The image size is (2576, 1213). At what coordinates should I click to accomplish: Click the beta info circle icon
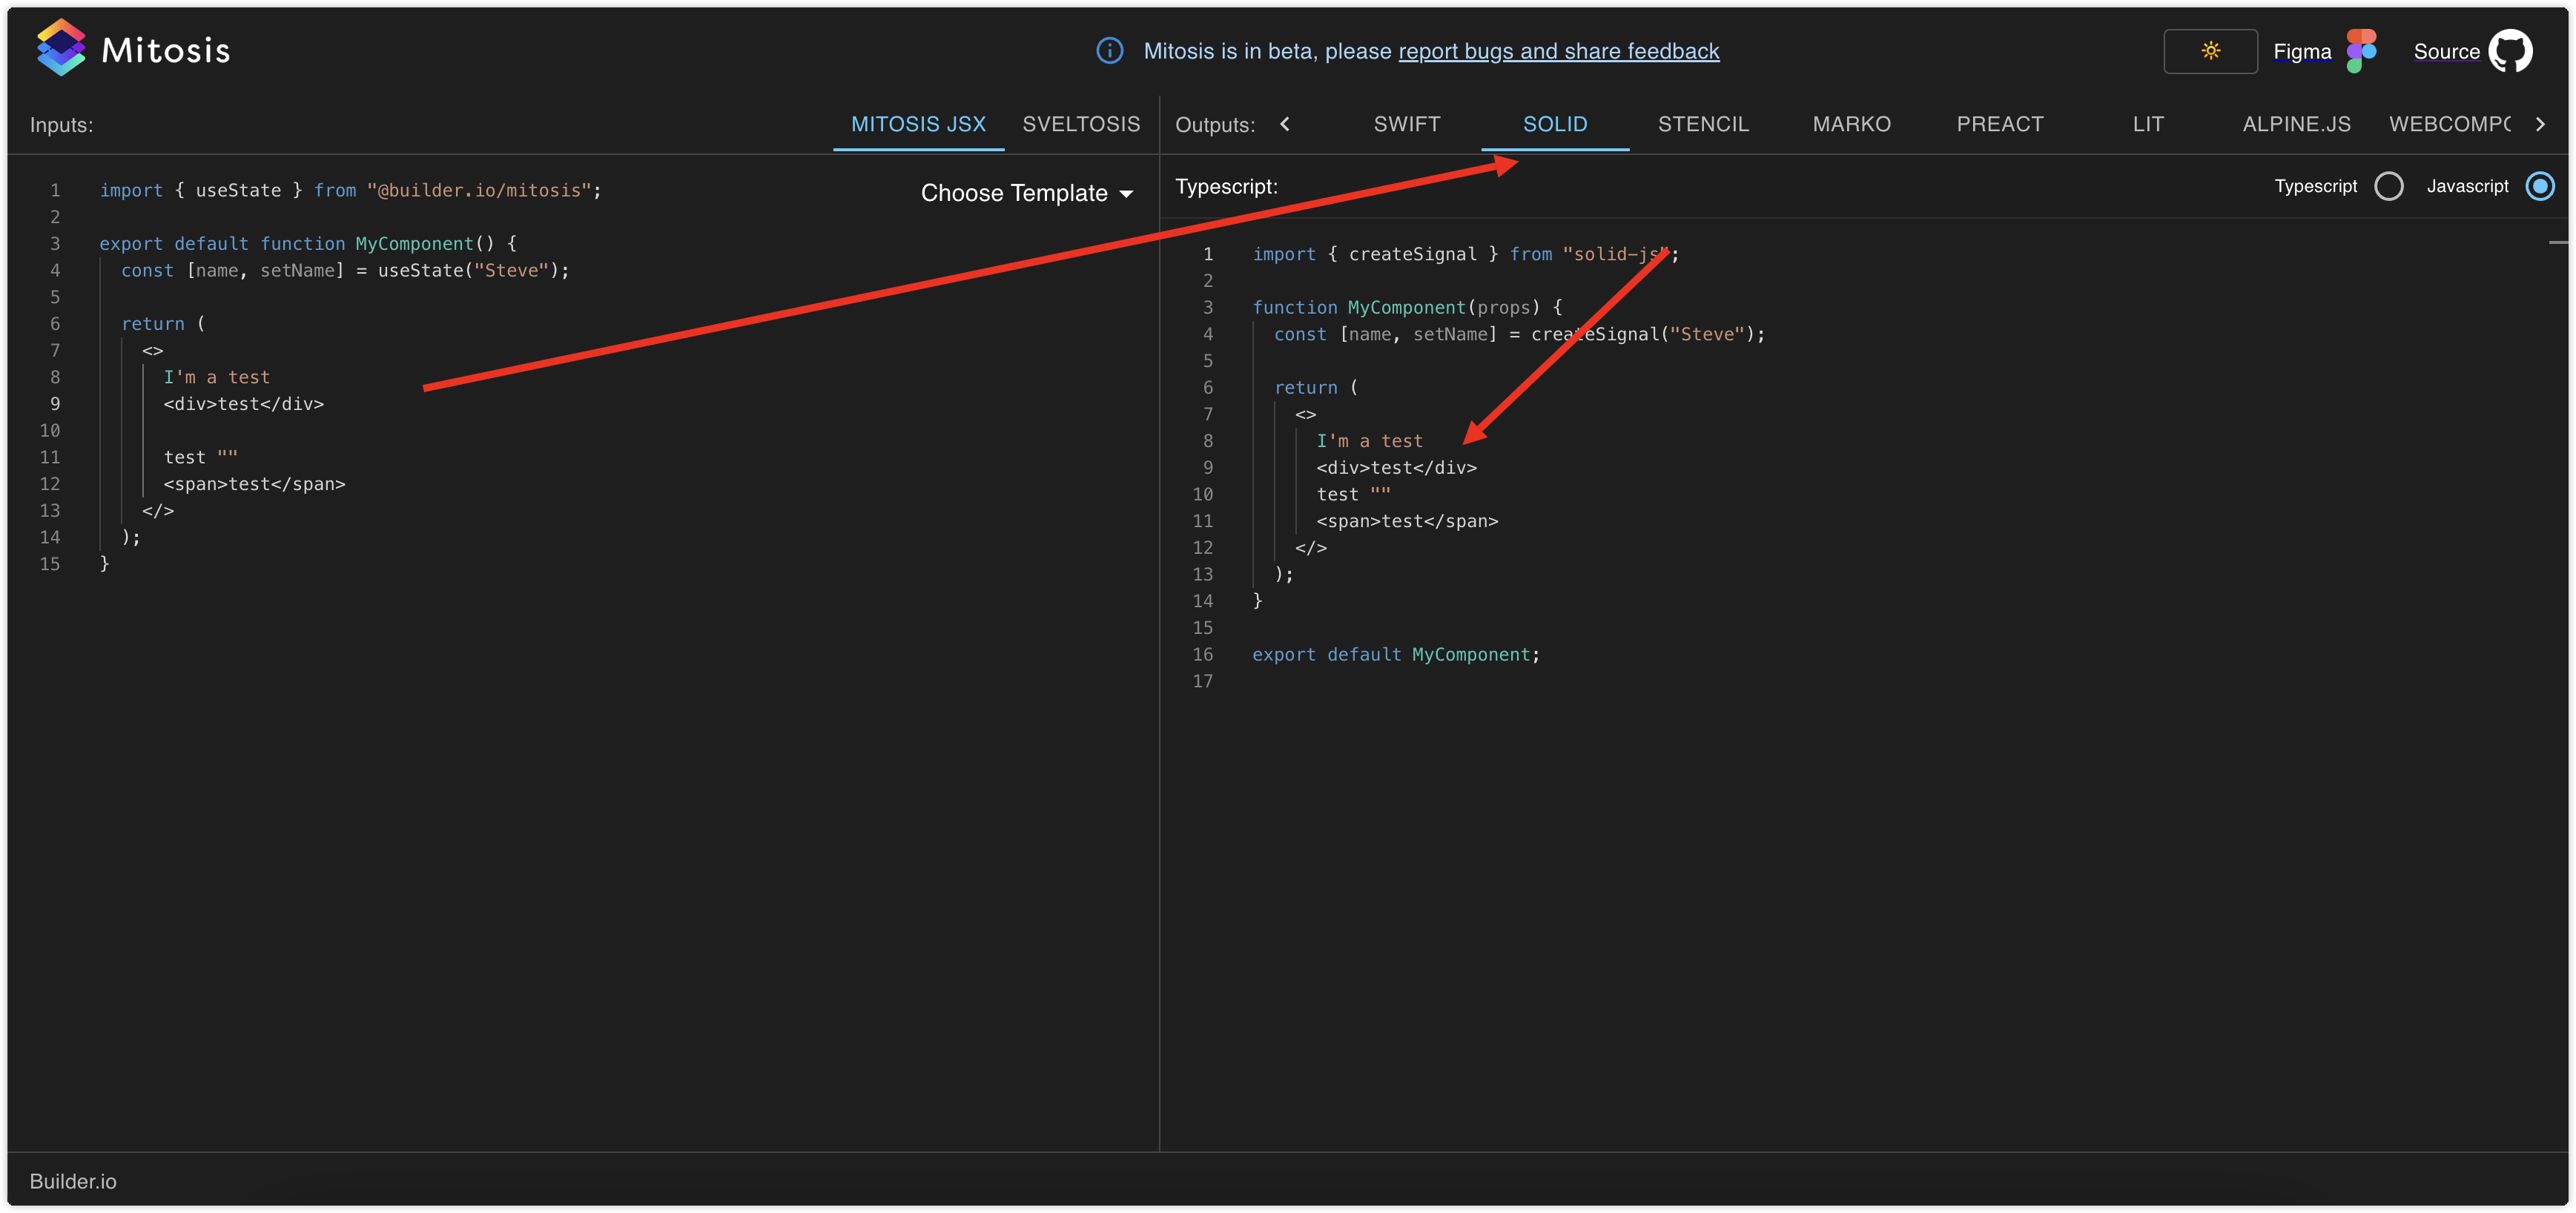[x=1109, y=51]
